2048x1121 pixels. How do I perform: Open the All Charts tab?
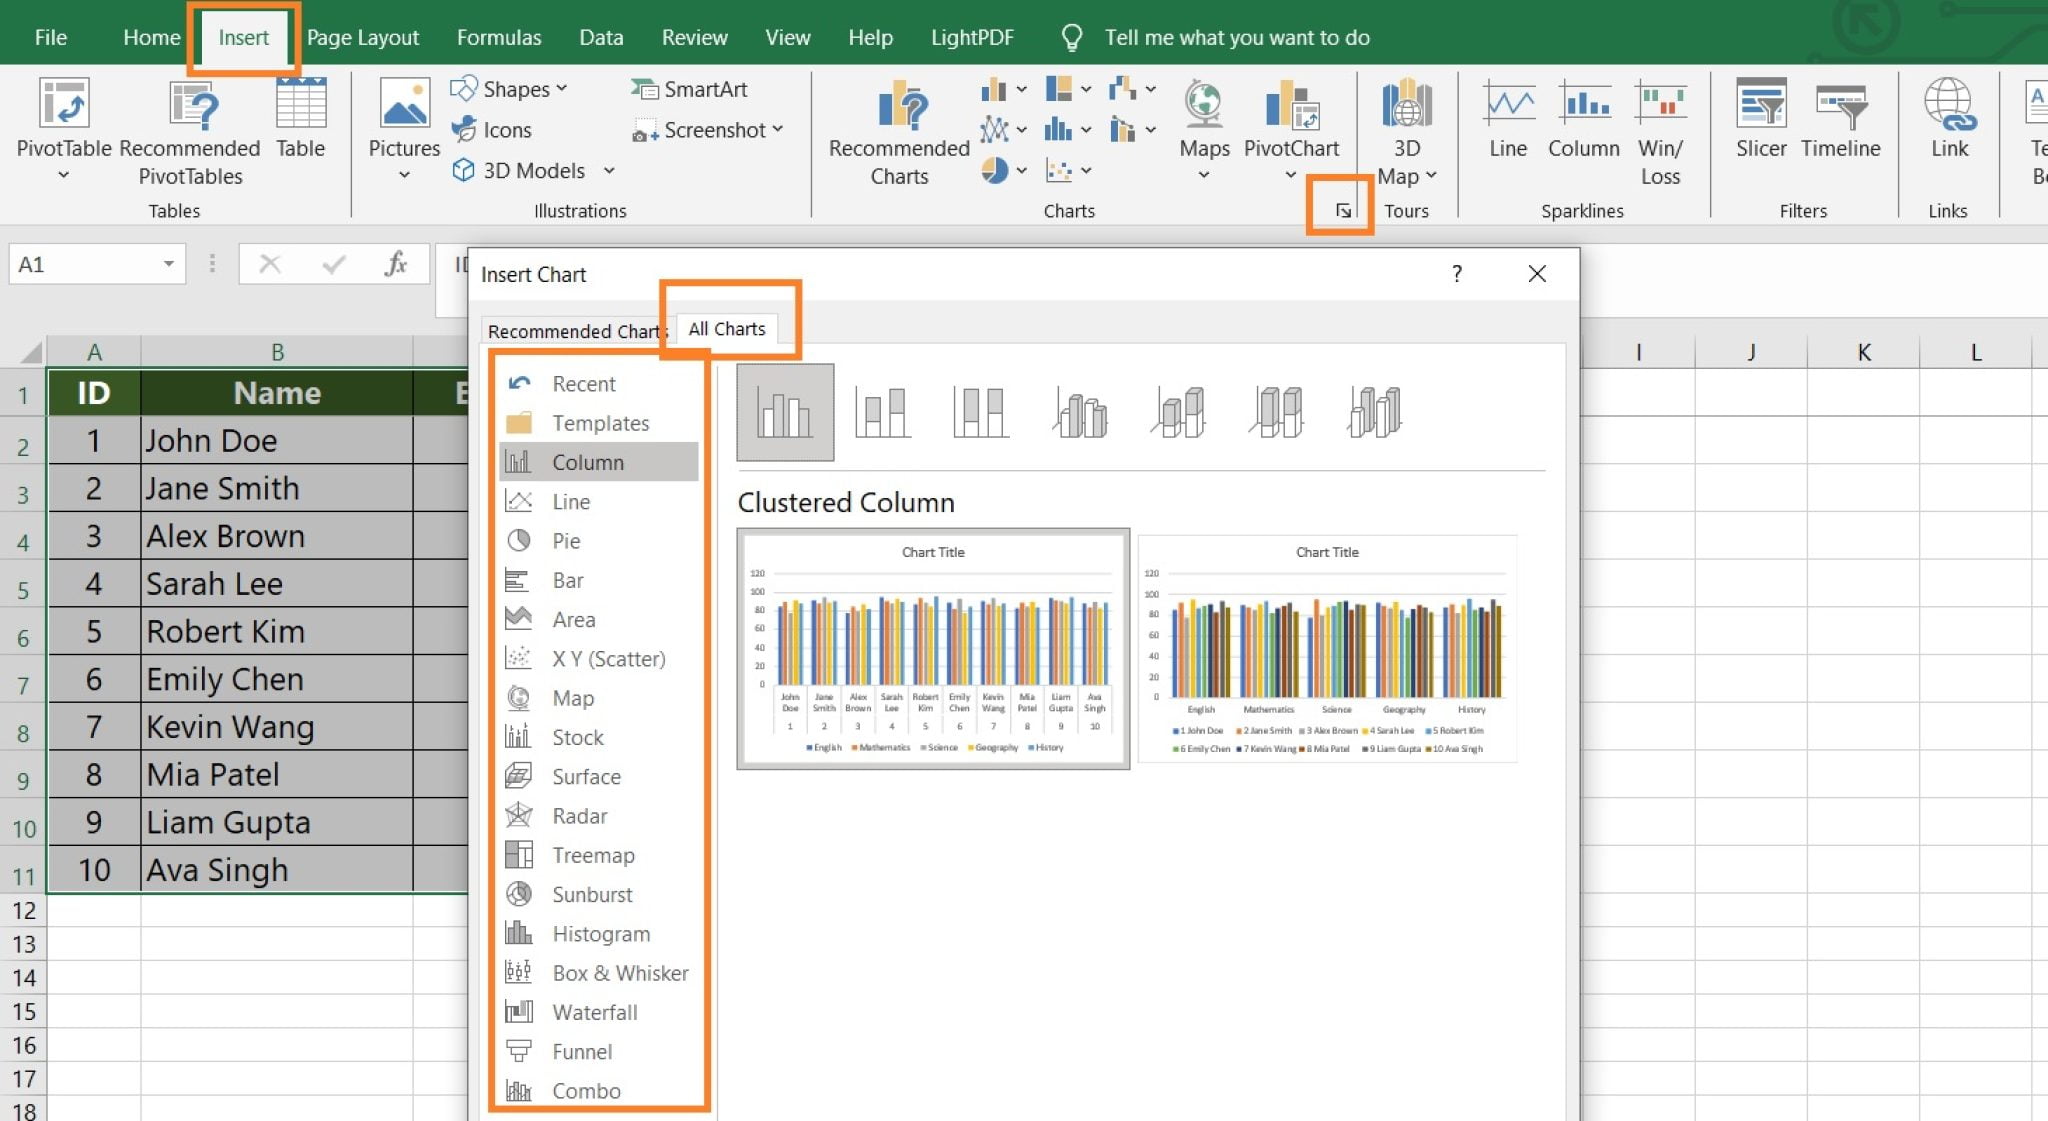tap(729, 329)
